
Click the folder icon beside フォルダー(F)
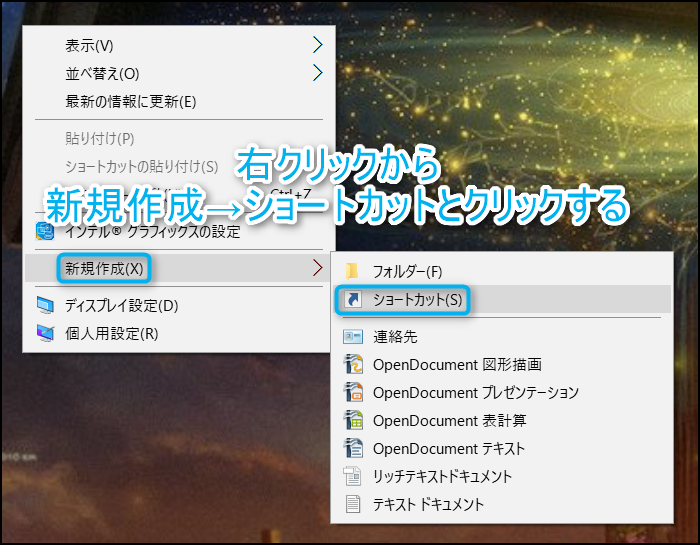click(x=352, y=271)
